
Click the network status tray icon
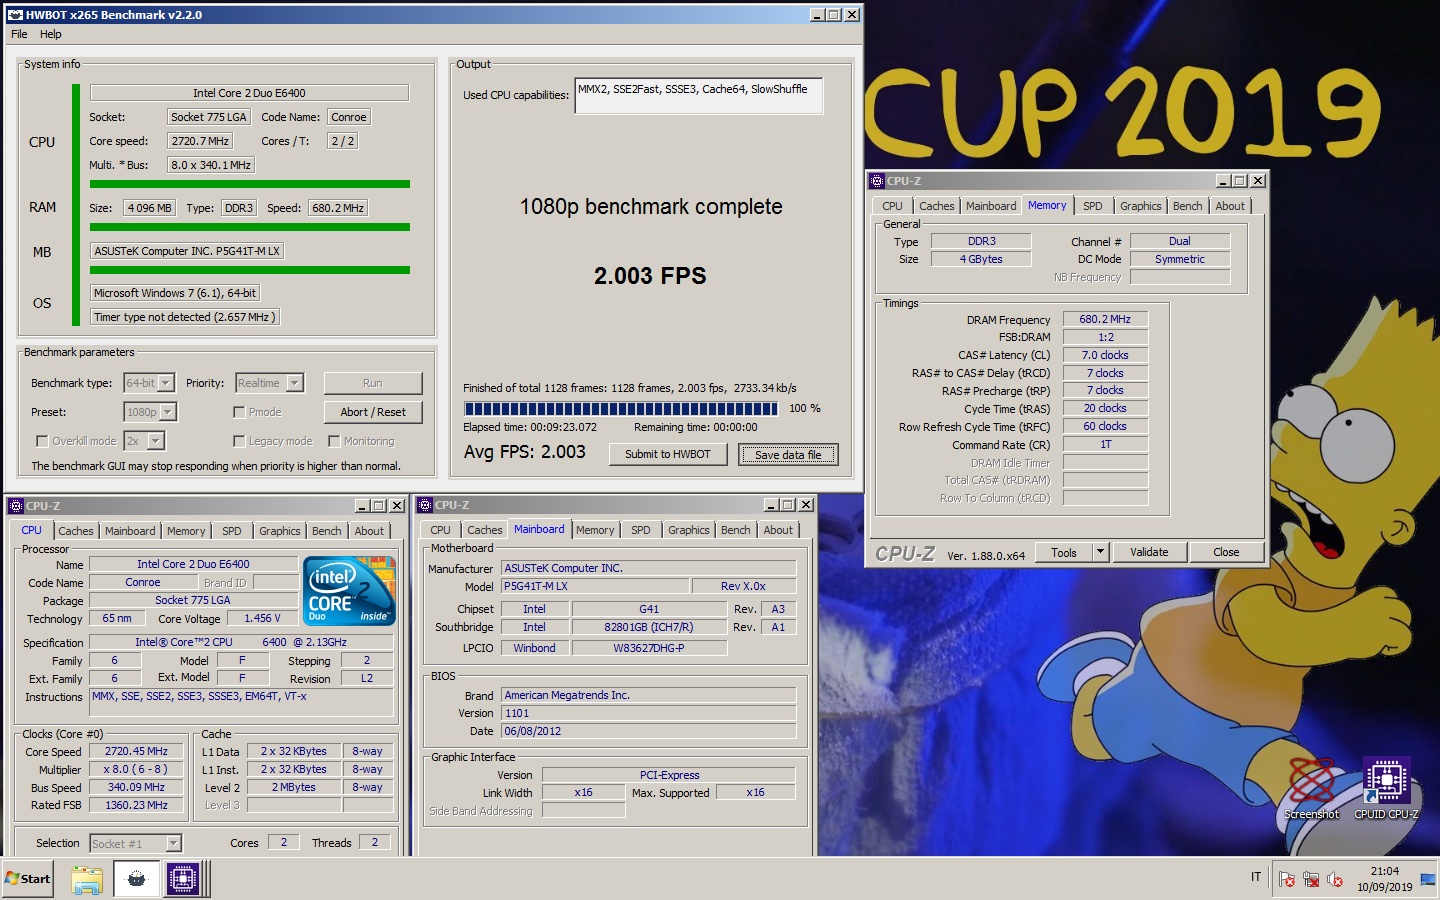[x=1311, y=879]
